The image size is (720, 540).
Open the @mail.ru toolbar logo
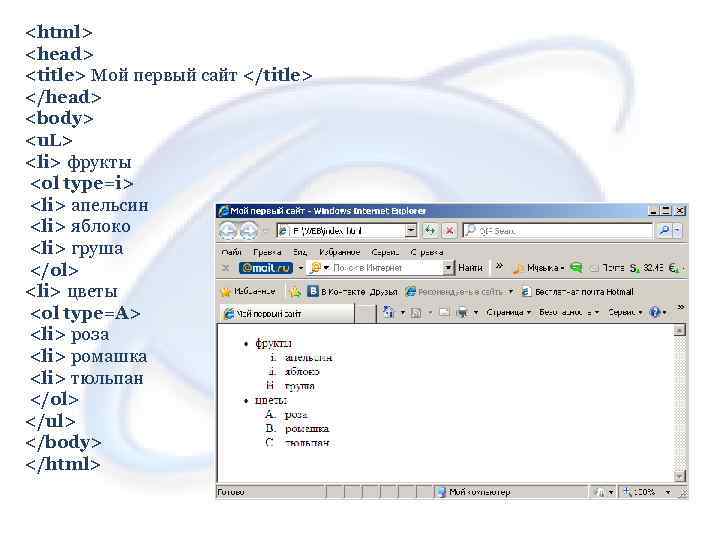(x=265, y=268)
